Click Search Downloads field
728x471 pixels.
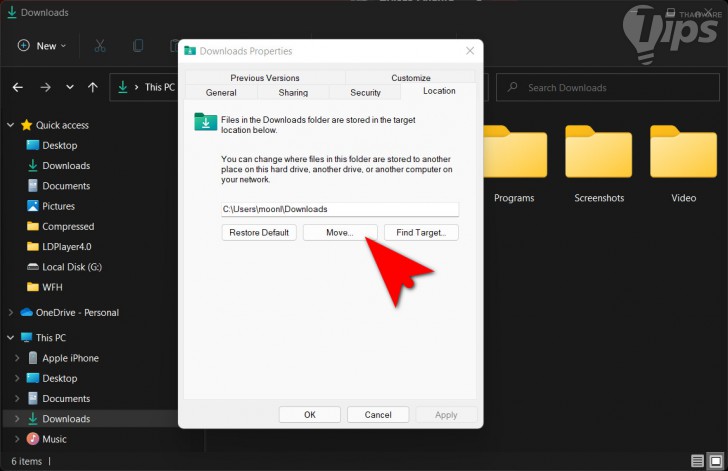pyautogui.click(x=608, y=87)
